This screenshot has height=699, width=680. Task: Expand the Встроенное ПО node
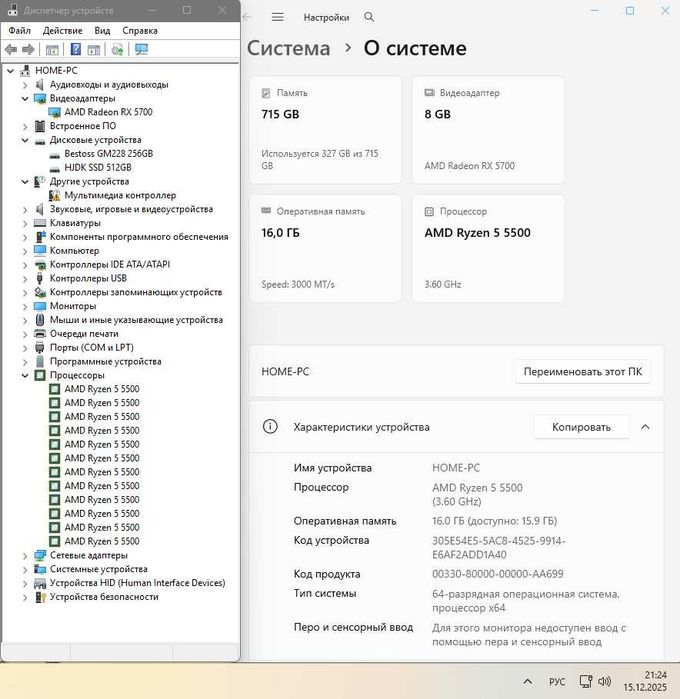coord(25,126)
